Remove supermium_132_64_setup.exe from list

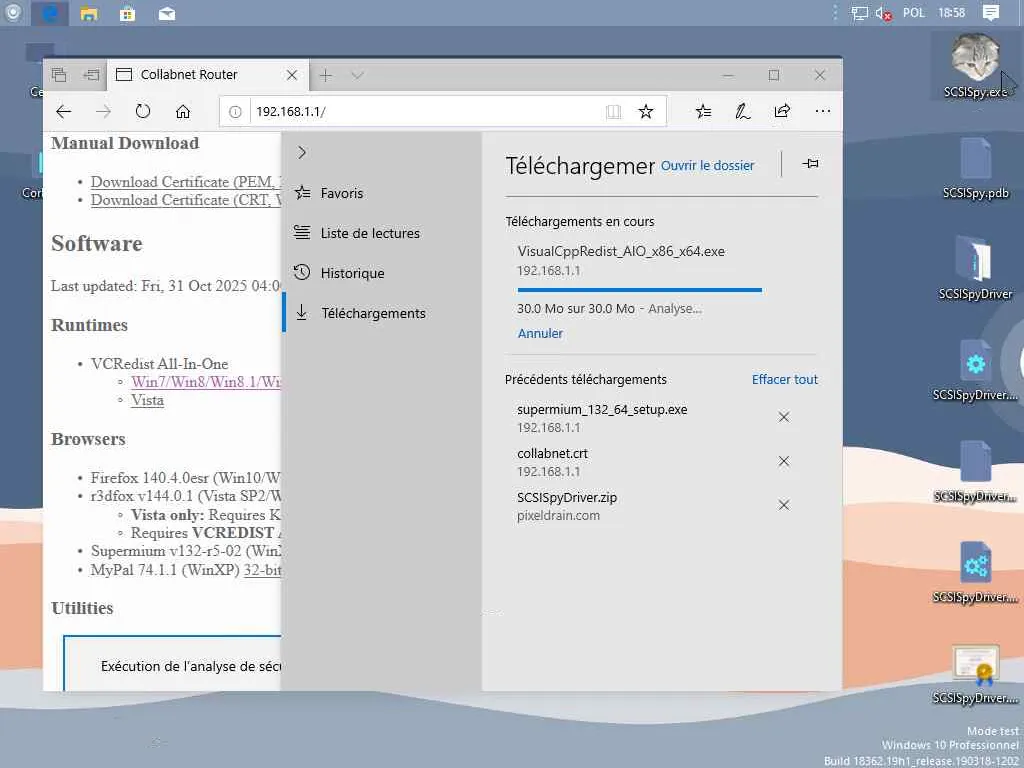784,417
